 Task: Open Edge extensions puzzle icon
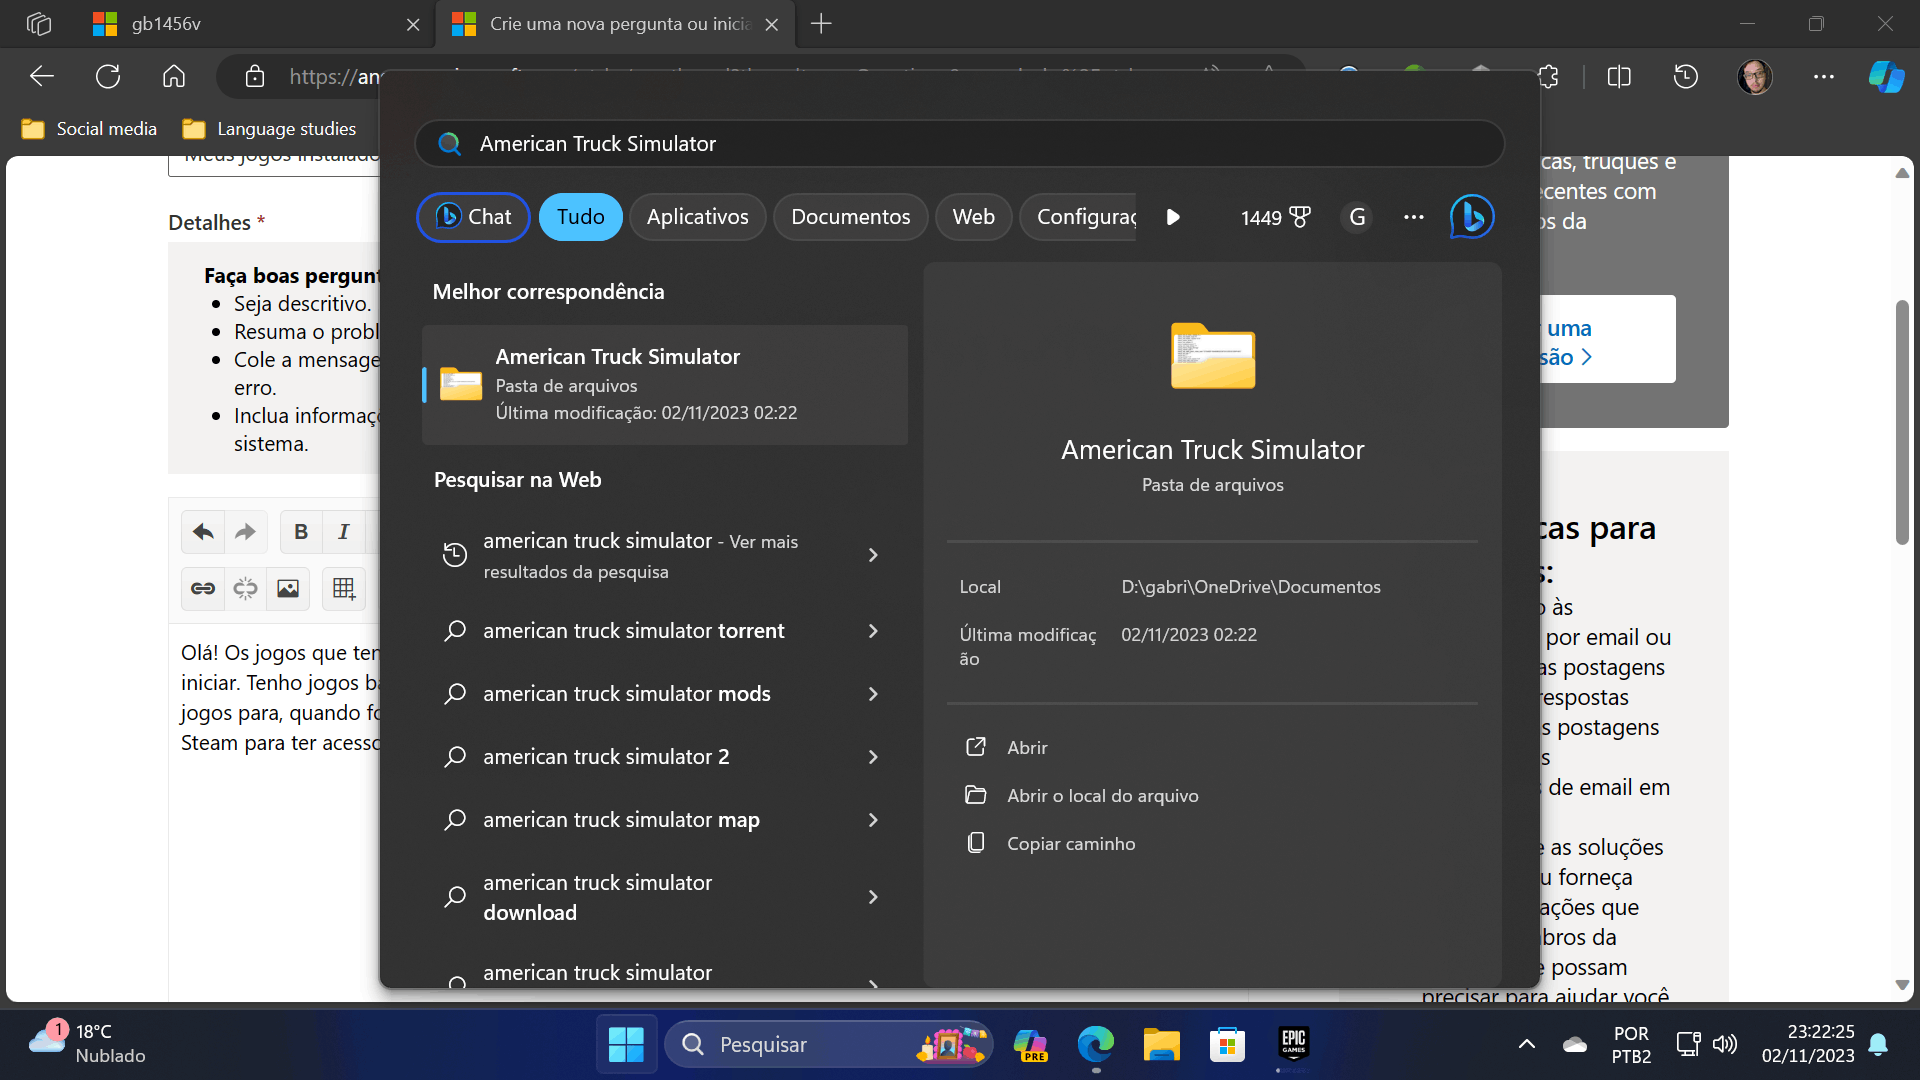[x=1549, y=76]
